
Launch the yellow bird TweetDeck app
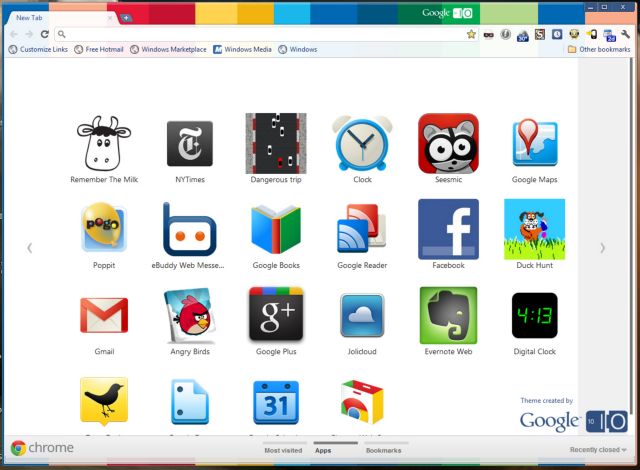click(104, 401)
